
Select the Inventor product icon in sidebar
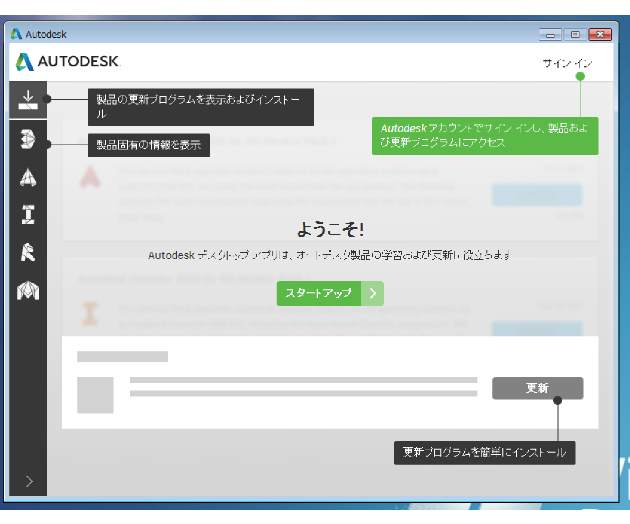point(28,214)
